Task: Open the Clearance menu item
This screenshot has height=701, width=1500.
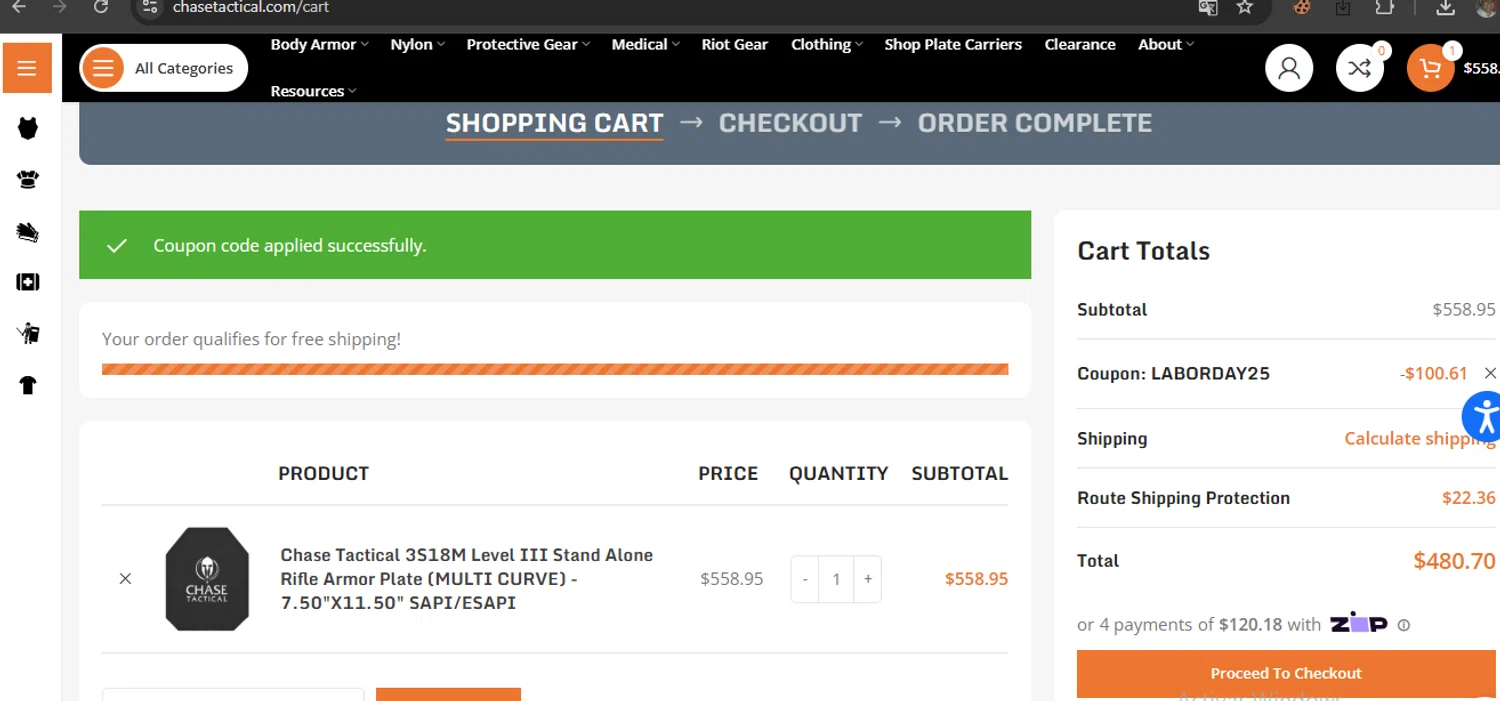Action: pyautogui.click(x=1080, y=44)
